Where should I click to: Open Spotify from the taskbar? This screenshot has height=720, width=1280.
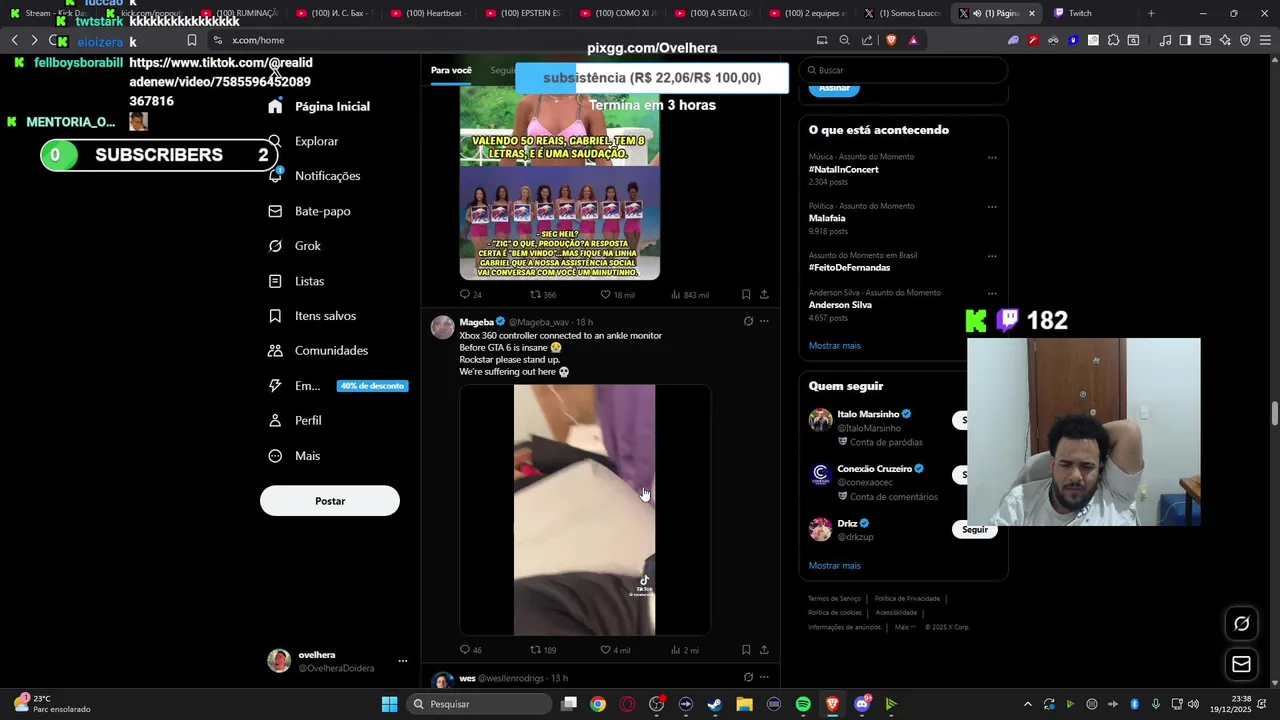[x=803, y=704]
